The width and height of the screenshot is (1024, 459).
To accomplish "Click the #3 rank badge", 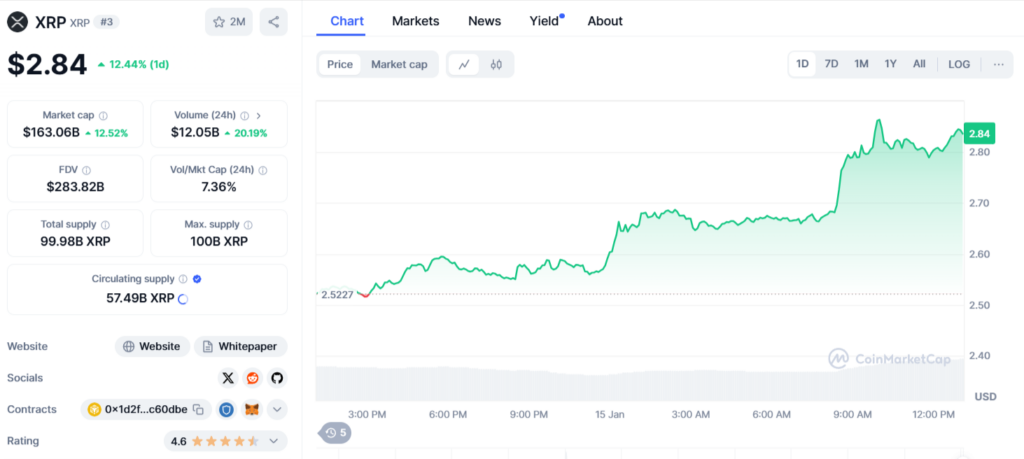I will (106, 22).
